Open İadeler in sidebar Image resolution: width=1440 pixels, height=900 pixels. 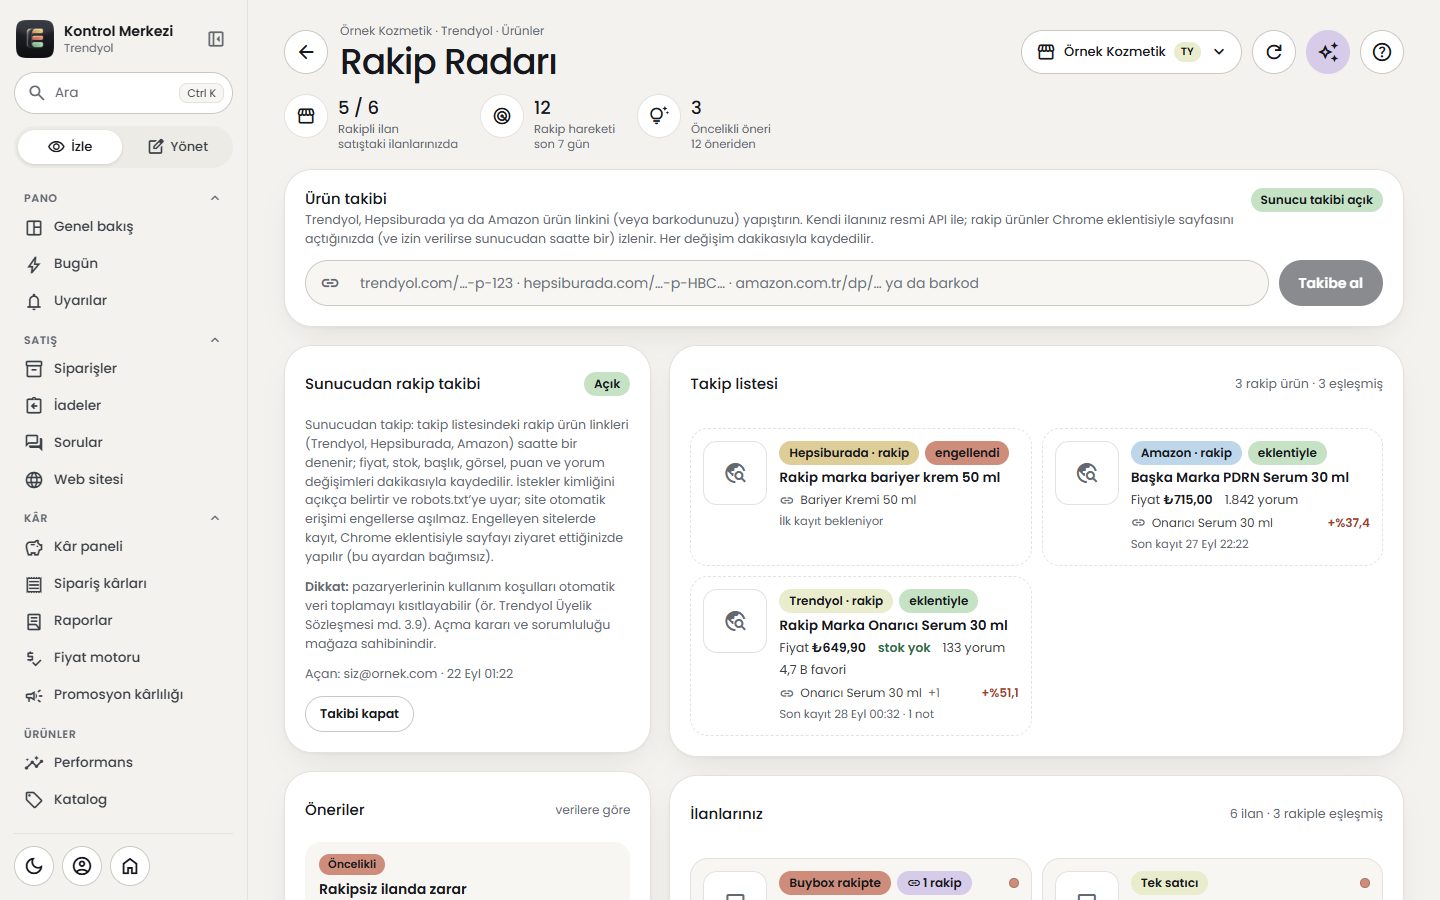pos(123,406)
